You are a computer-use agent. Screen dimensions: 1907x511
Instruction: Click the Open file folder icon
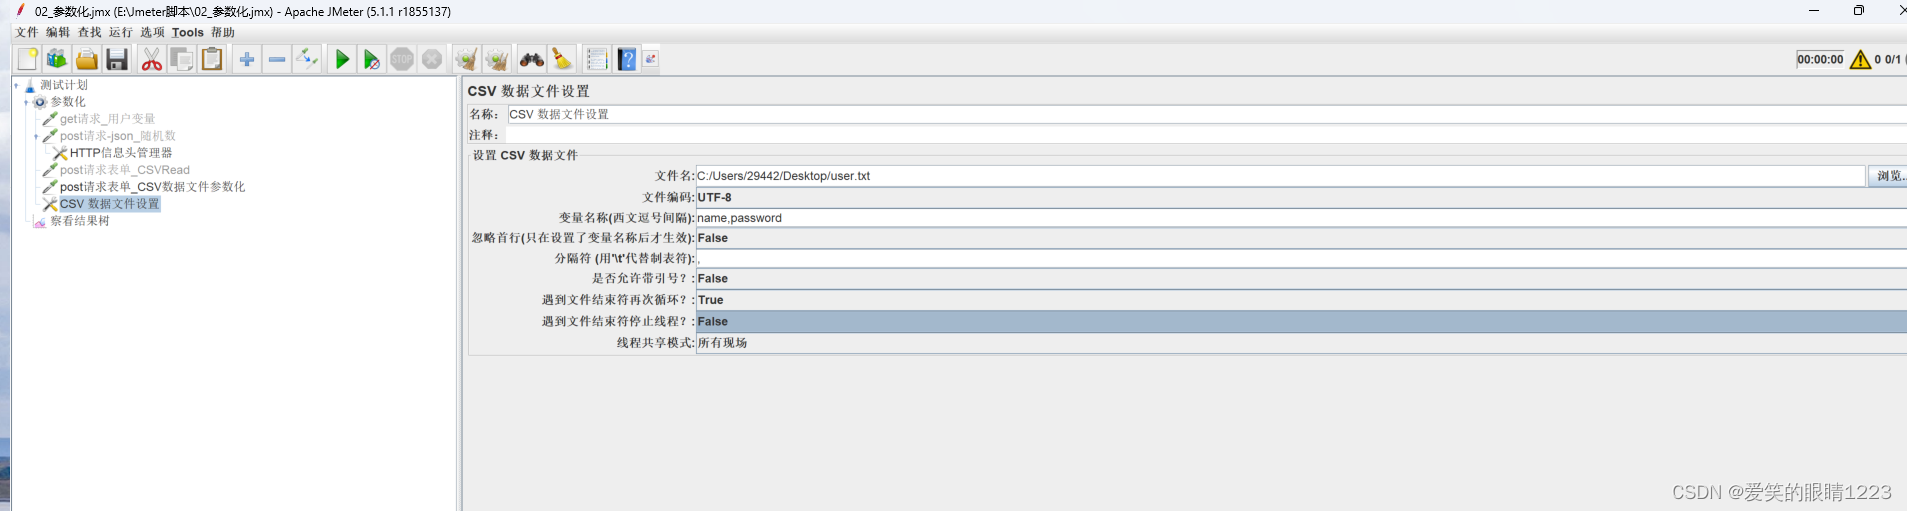(87, 59)
